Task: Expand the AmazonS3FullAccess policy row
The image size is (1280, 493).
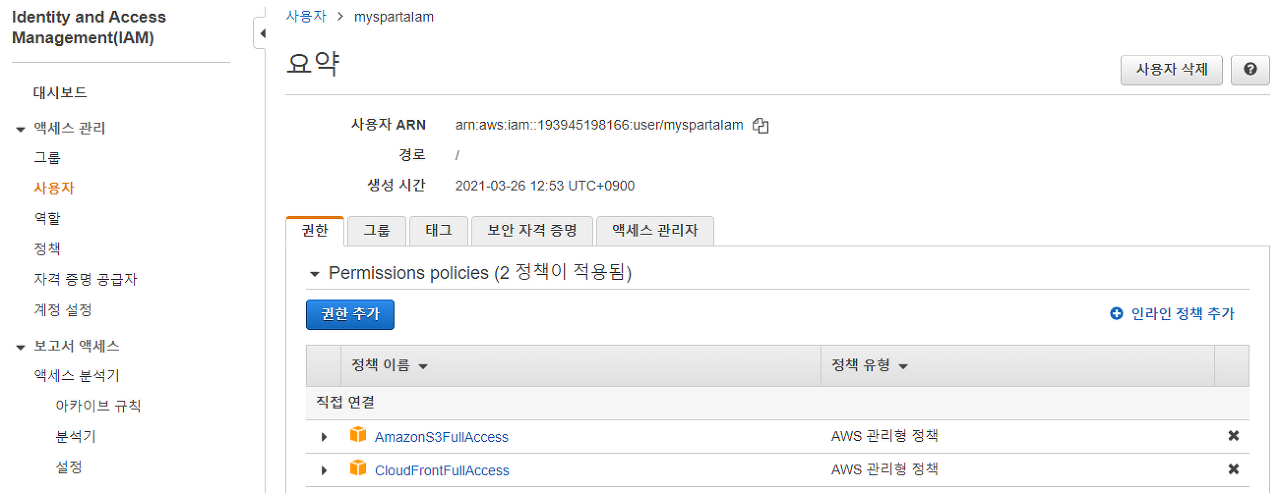Action: (324, 437)
